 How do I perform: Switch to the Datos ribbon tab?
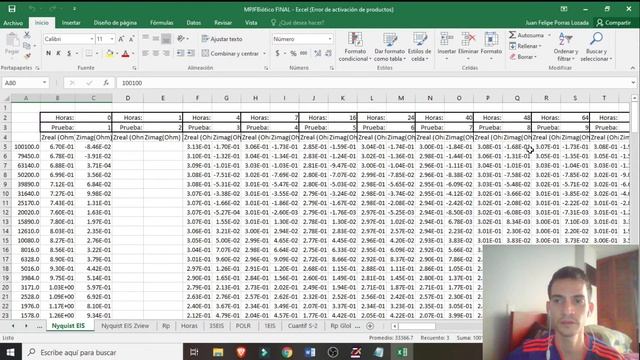coord(193,23)
